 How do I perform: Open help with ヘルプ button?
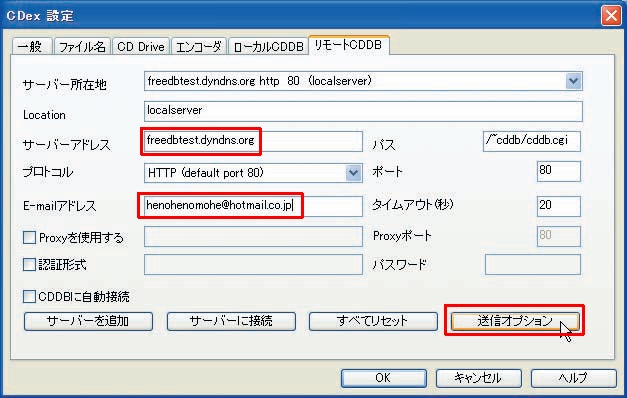coord(573,378)
